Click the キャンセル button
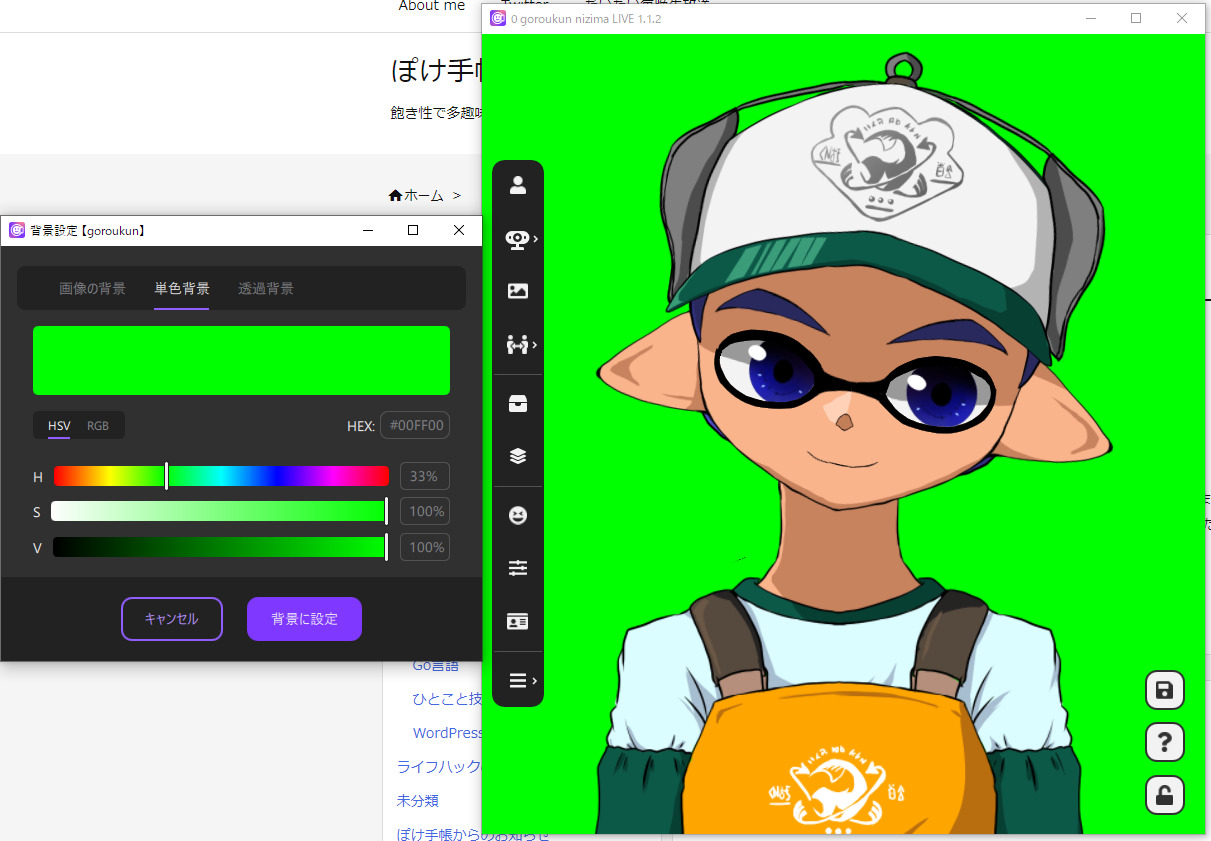 (172, 619)
